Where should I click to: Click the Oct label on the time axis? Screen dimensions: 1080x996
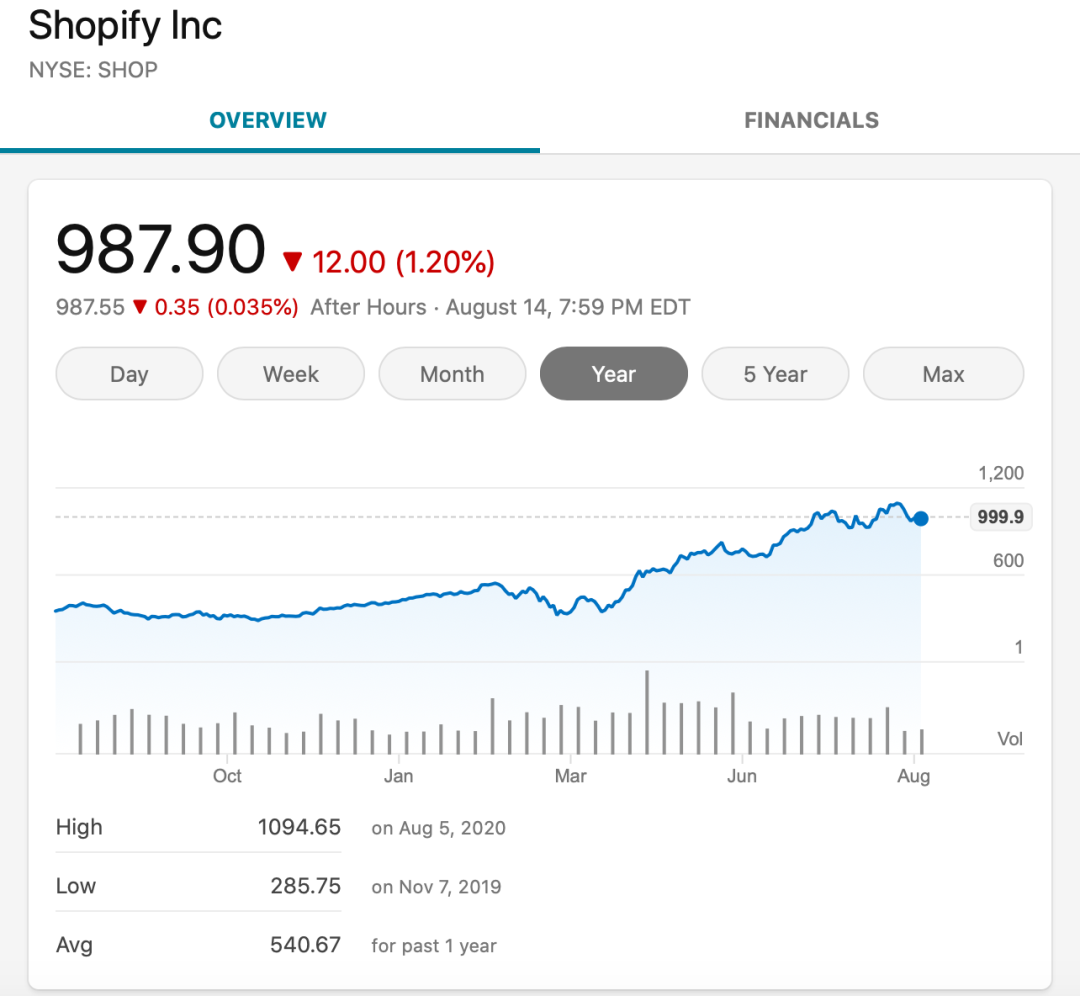click(x=227, y=776)
